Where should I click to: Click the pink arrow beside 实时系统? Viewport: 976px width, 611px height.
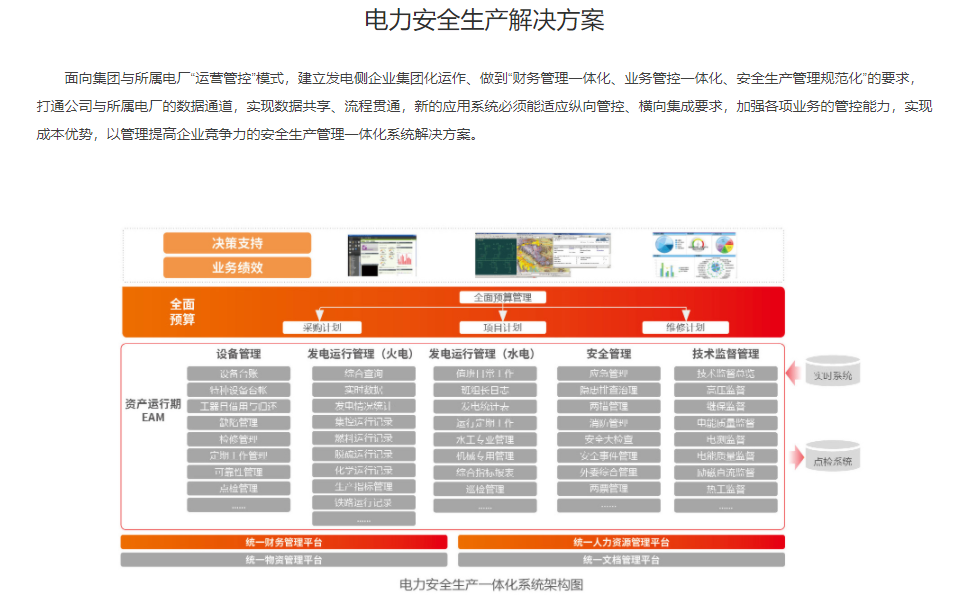coord(797,374)
